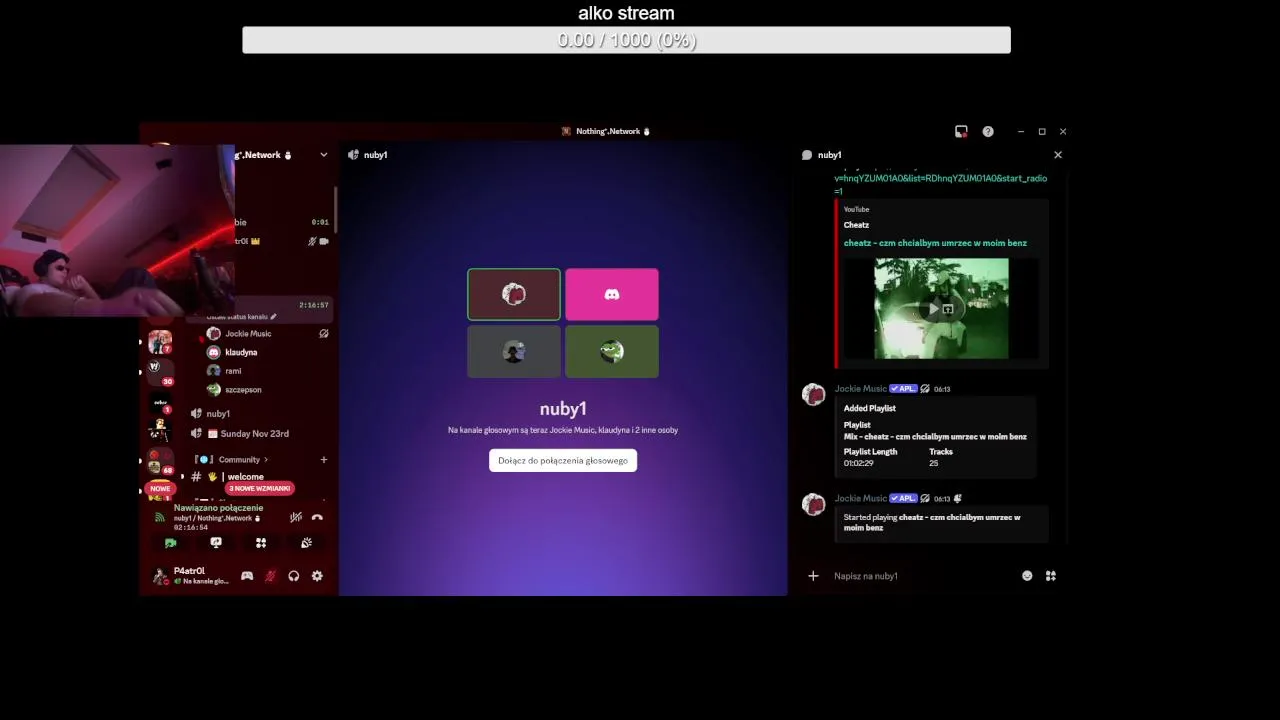Screen dimensions: 1280x720
Task: Click nuby1 voice channel header title
Action: click(375, 155)
